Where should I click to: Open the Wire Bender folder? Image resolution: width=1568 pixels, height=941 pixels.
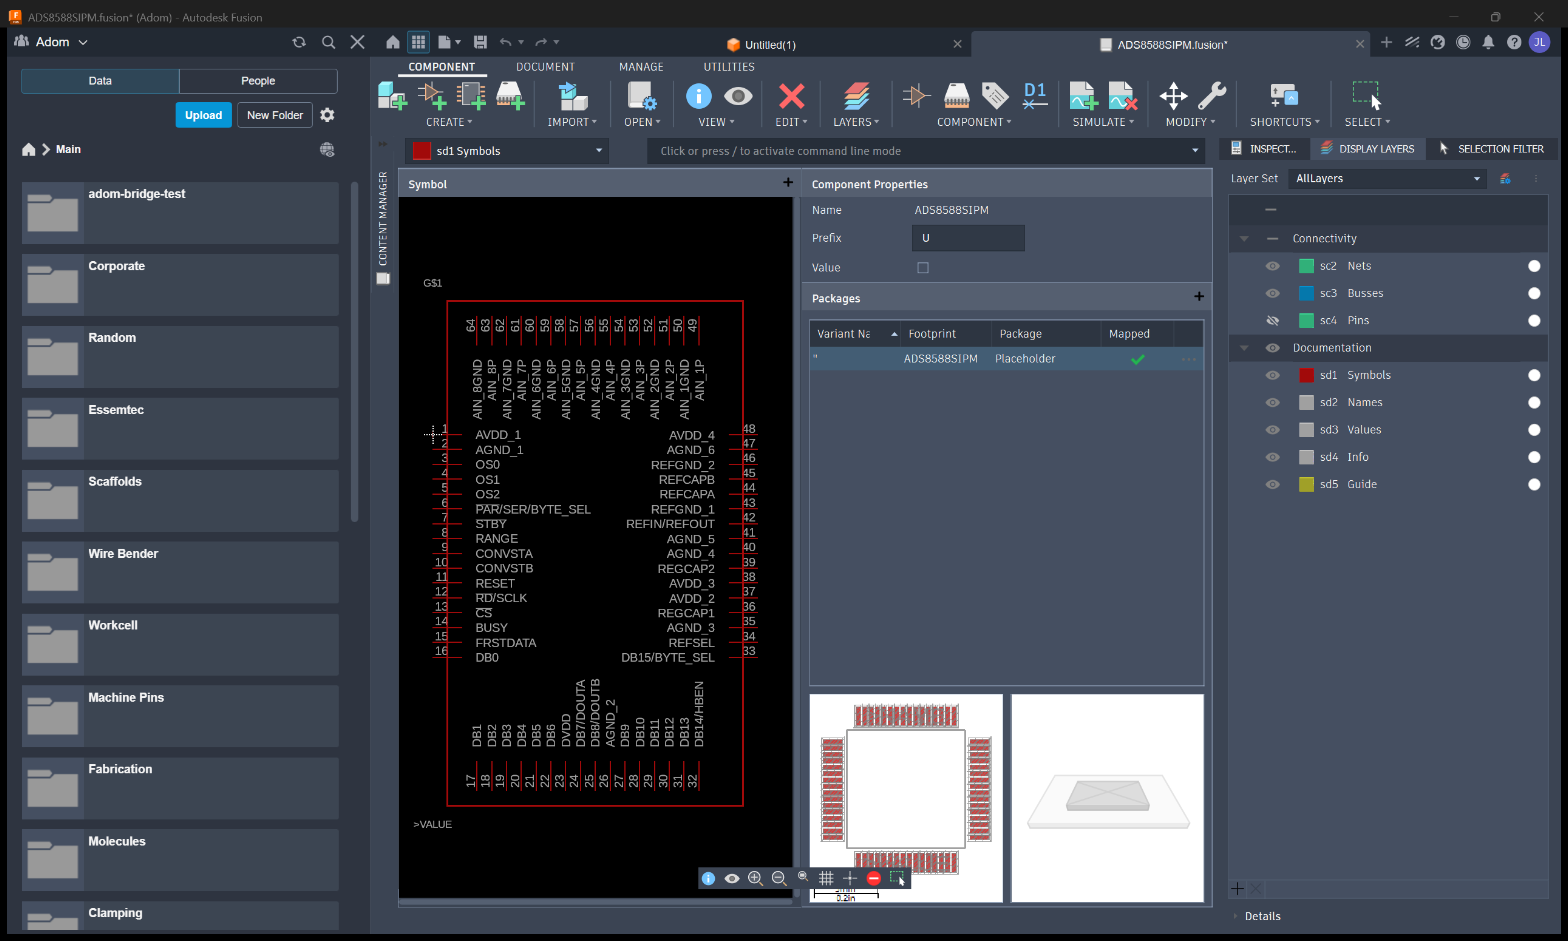180,572
